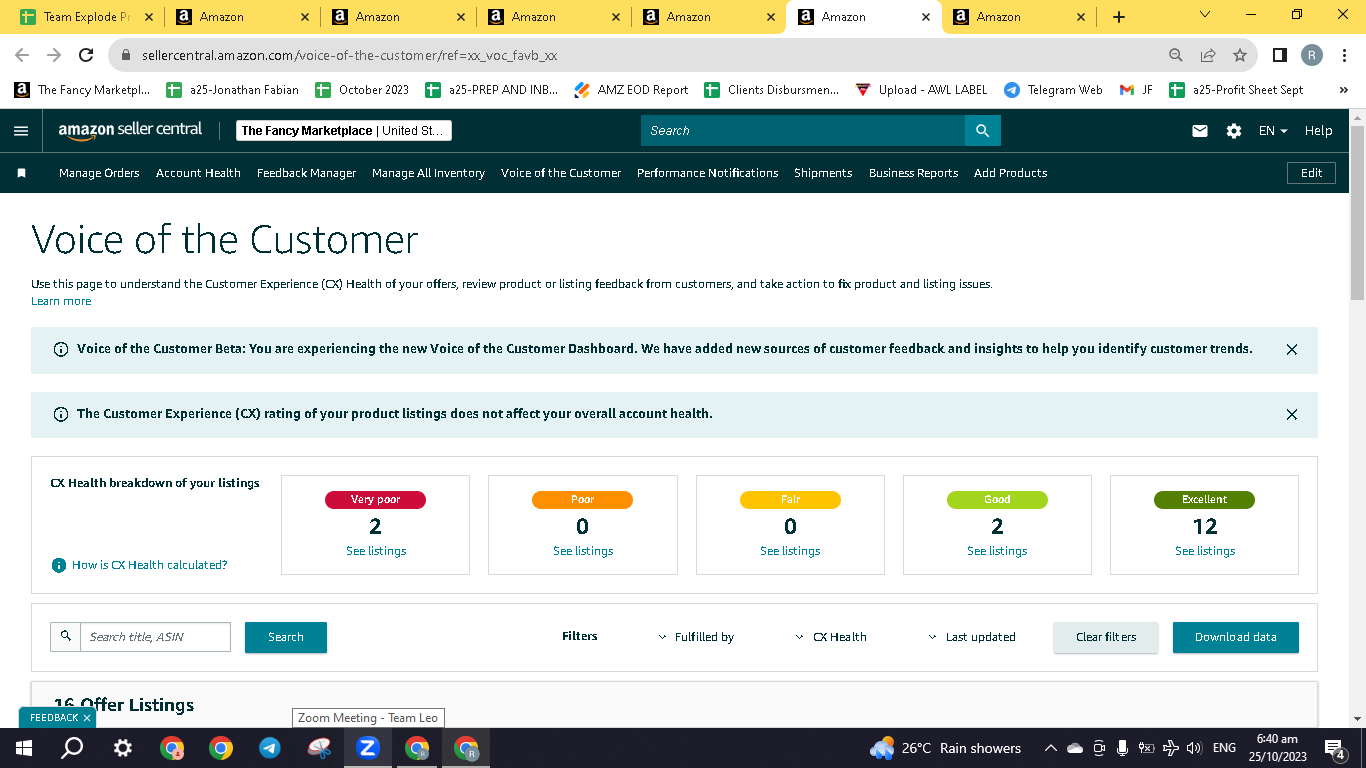This screenshot has width=1366, height=768.
Task: See listings under Excellent rating
Action: tap(1205, 551)
